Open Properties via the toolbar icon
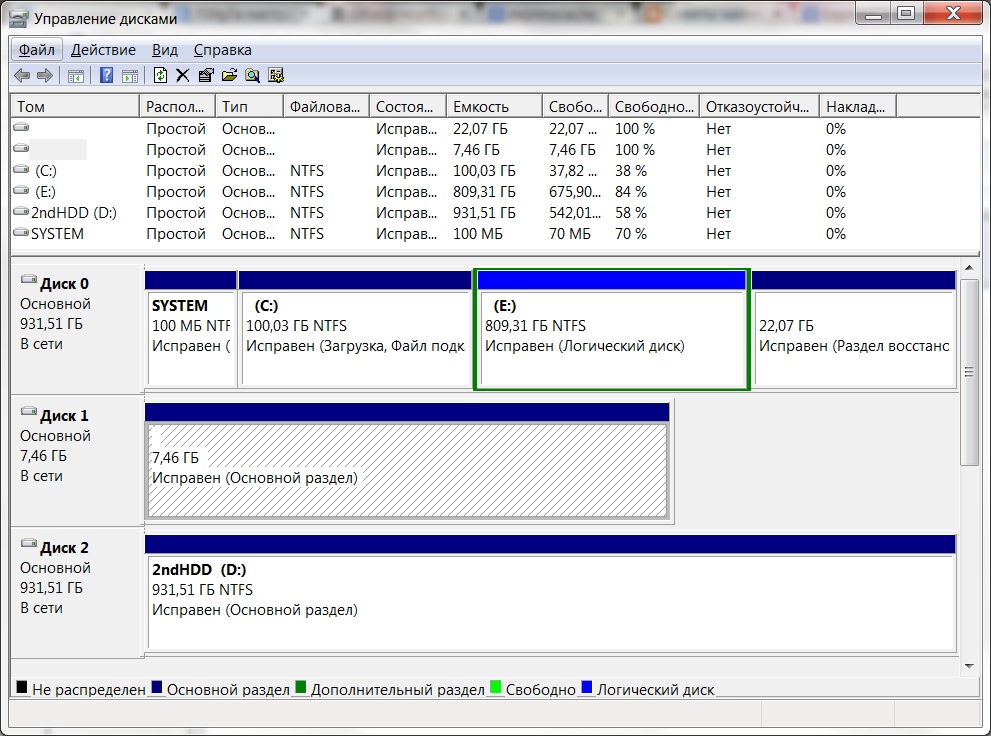 coord(206,75)
